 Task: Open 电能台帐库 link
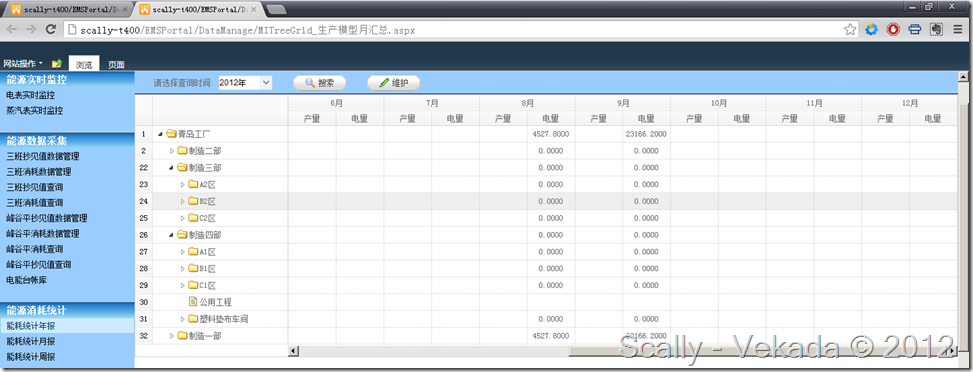pos(26,279)
